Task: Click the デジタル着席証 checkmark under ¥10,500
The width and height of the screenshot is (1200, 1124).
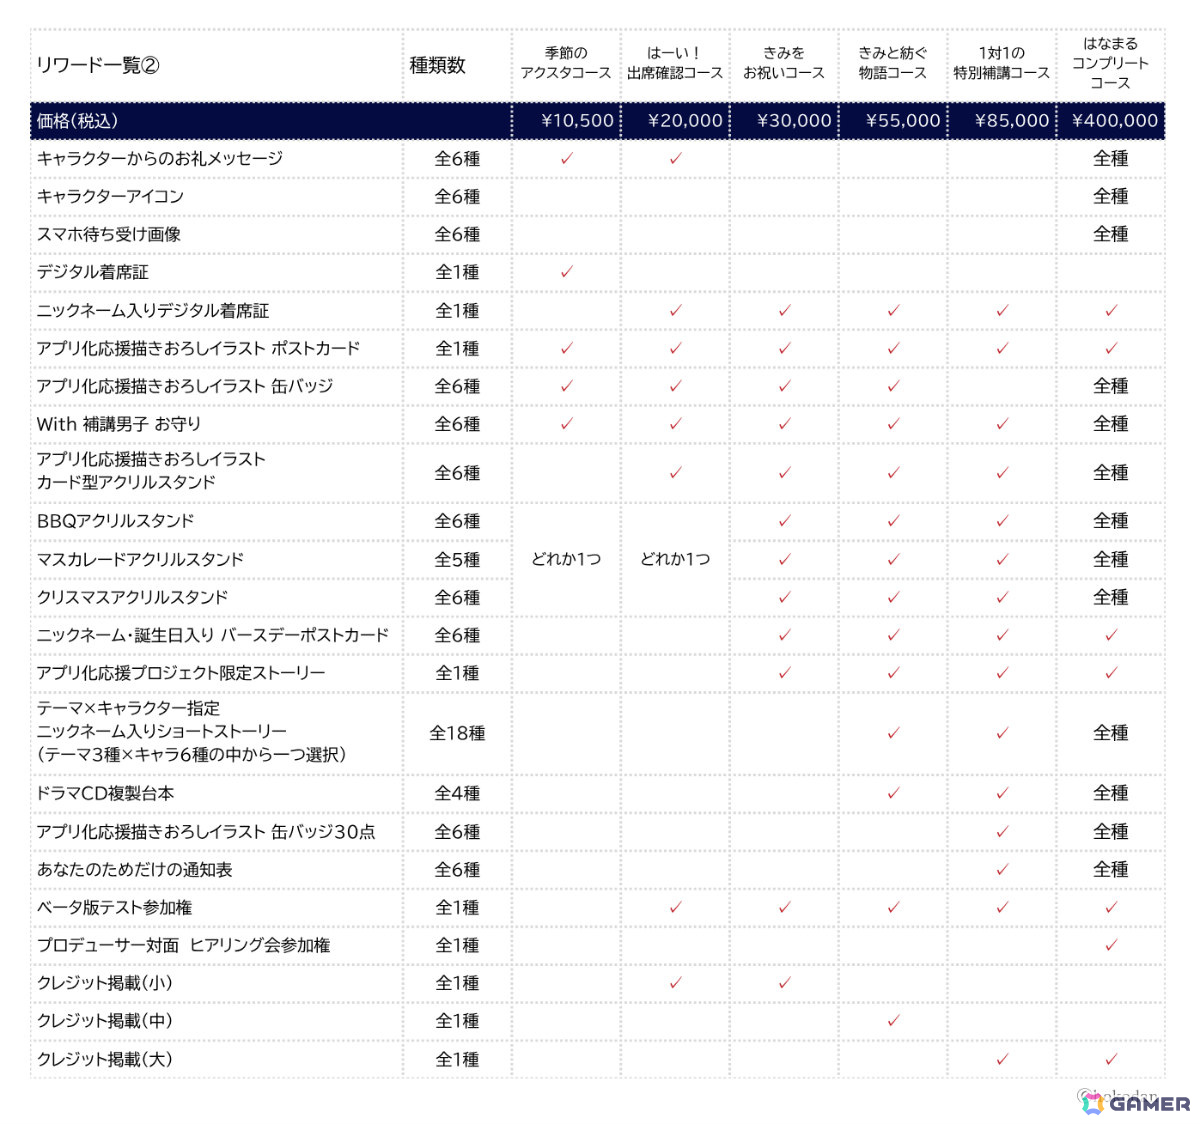Action: pos(567,272)
